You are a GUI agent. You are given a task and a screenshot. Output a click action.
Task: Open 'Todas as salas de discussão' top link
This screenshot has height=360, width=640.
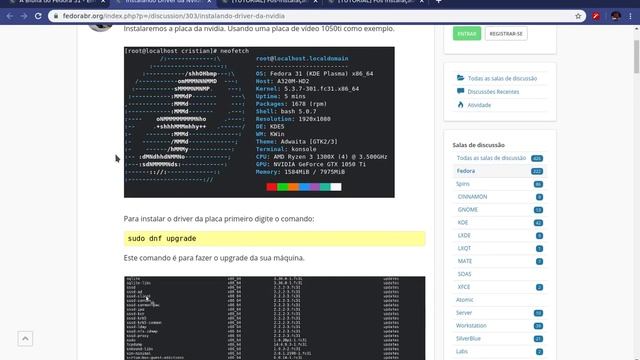point(502,78)
